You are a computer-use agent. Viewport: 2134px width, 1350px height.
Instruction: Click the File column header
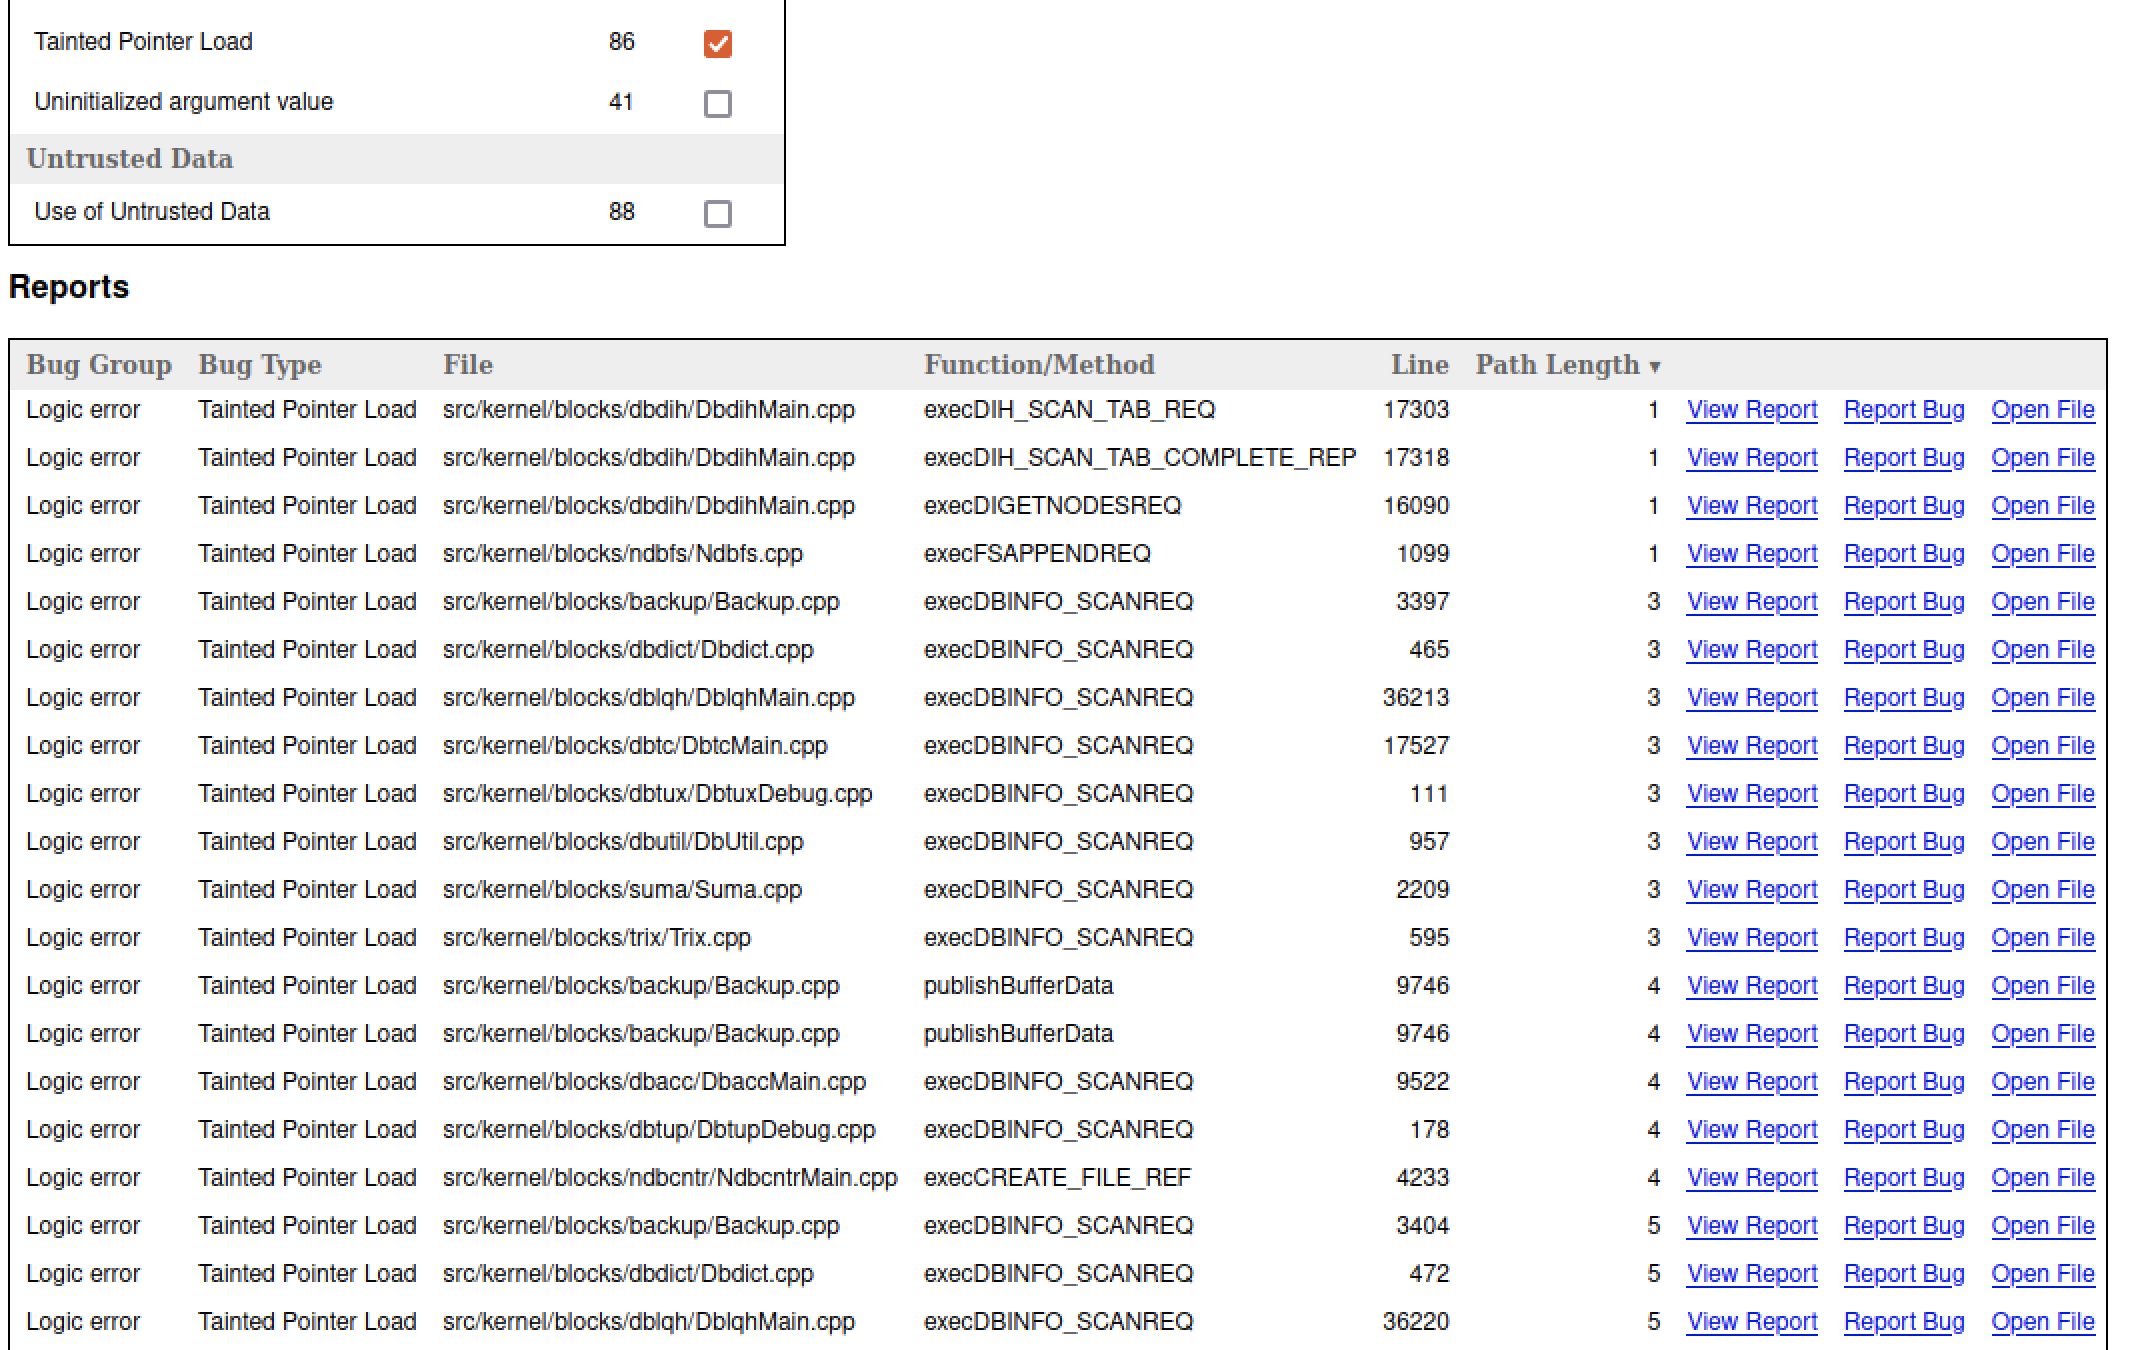pyautogui.click(x=467, y=365)
